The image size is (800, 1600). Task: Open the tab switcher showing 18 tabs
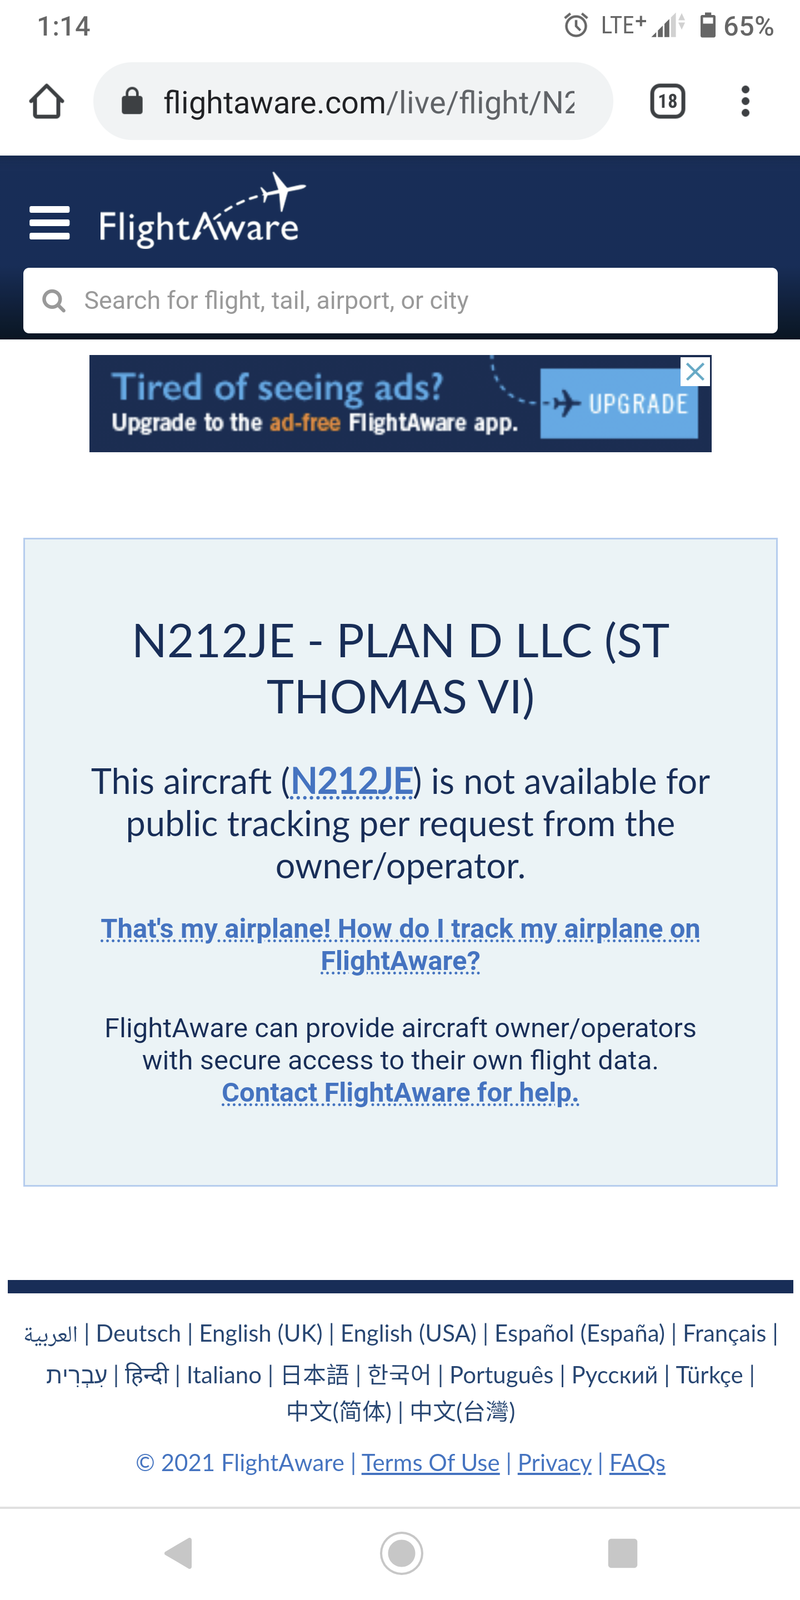point(668,101)
